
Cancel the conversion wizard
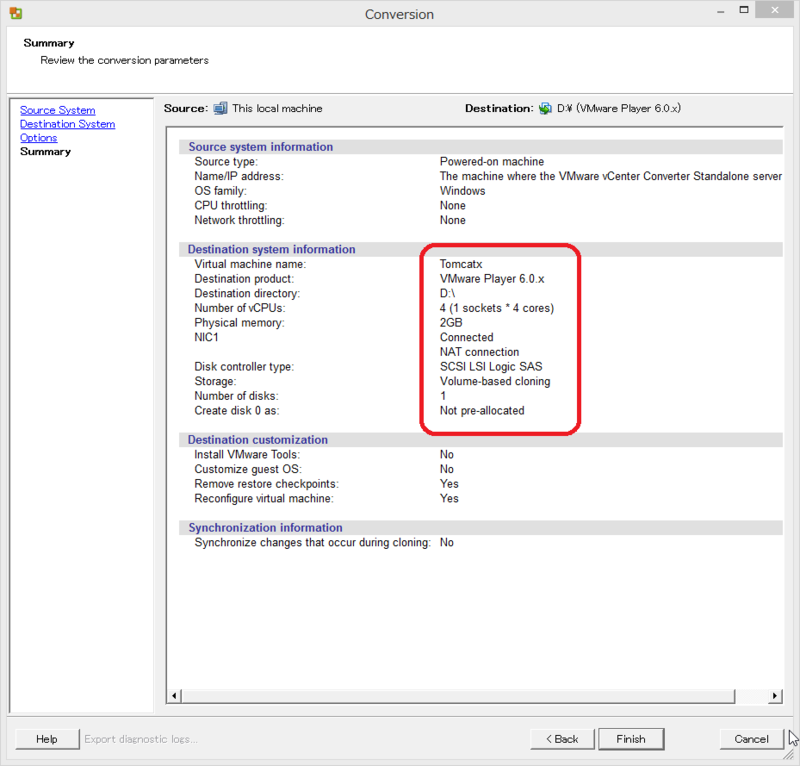(x=751, y=739)
